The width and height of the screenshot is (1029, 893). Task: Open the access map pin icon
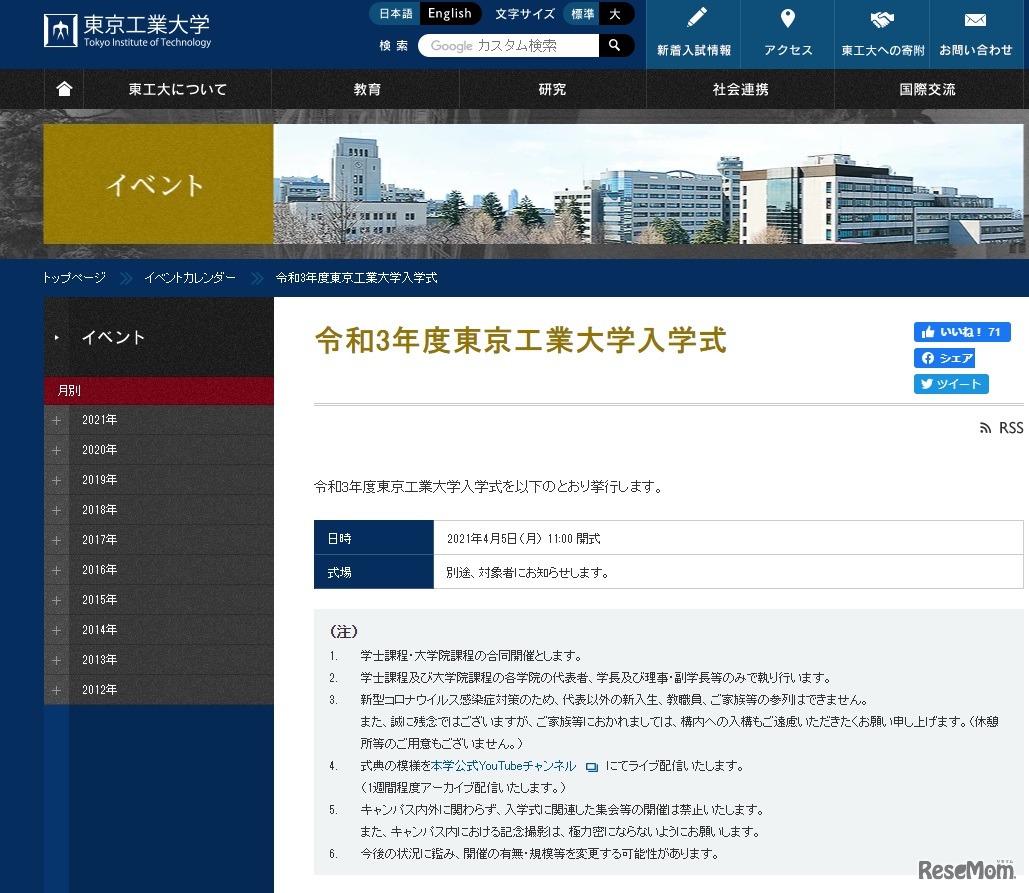tap(787, 19)
